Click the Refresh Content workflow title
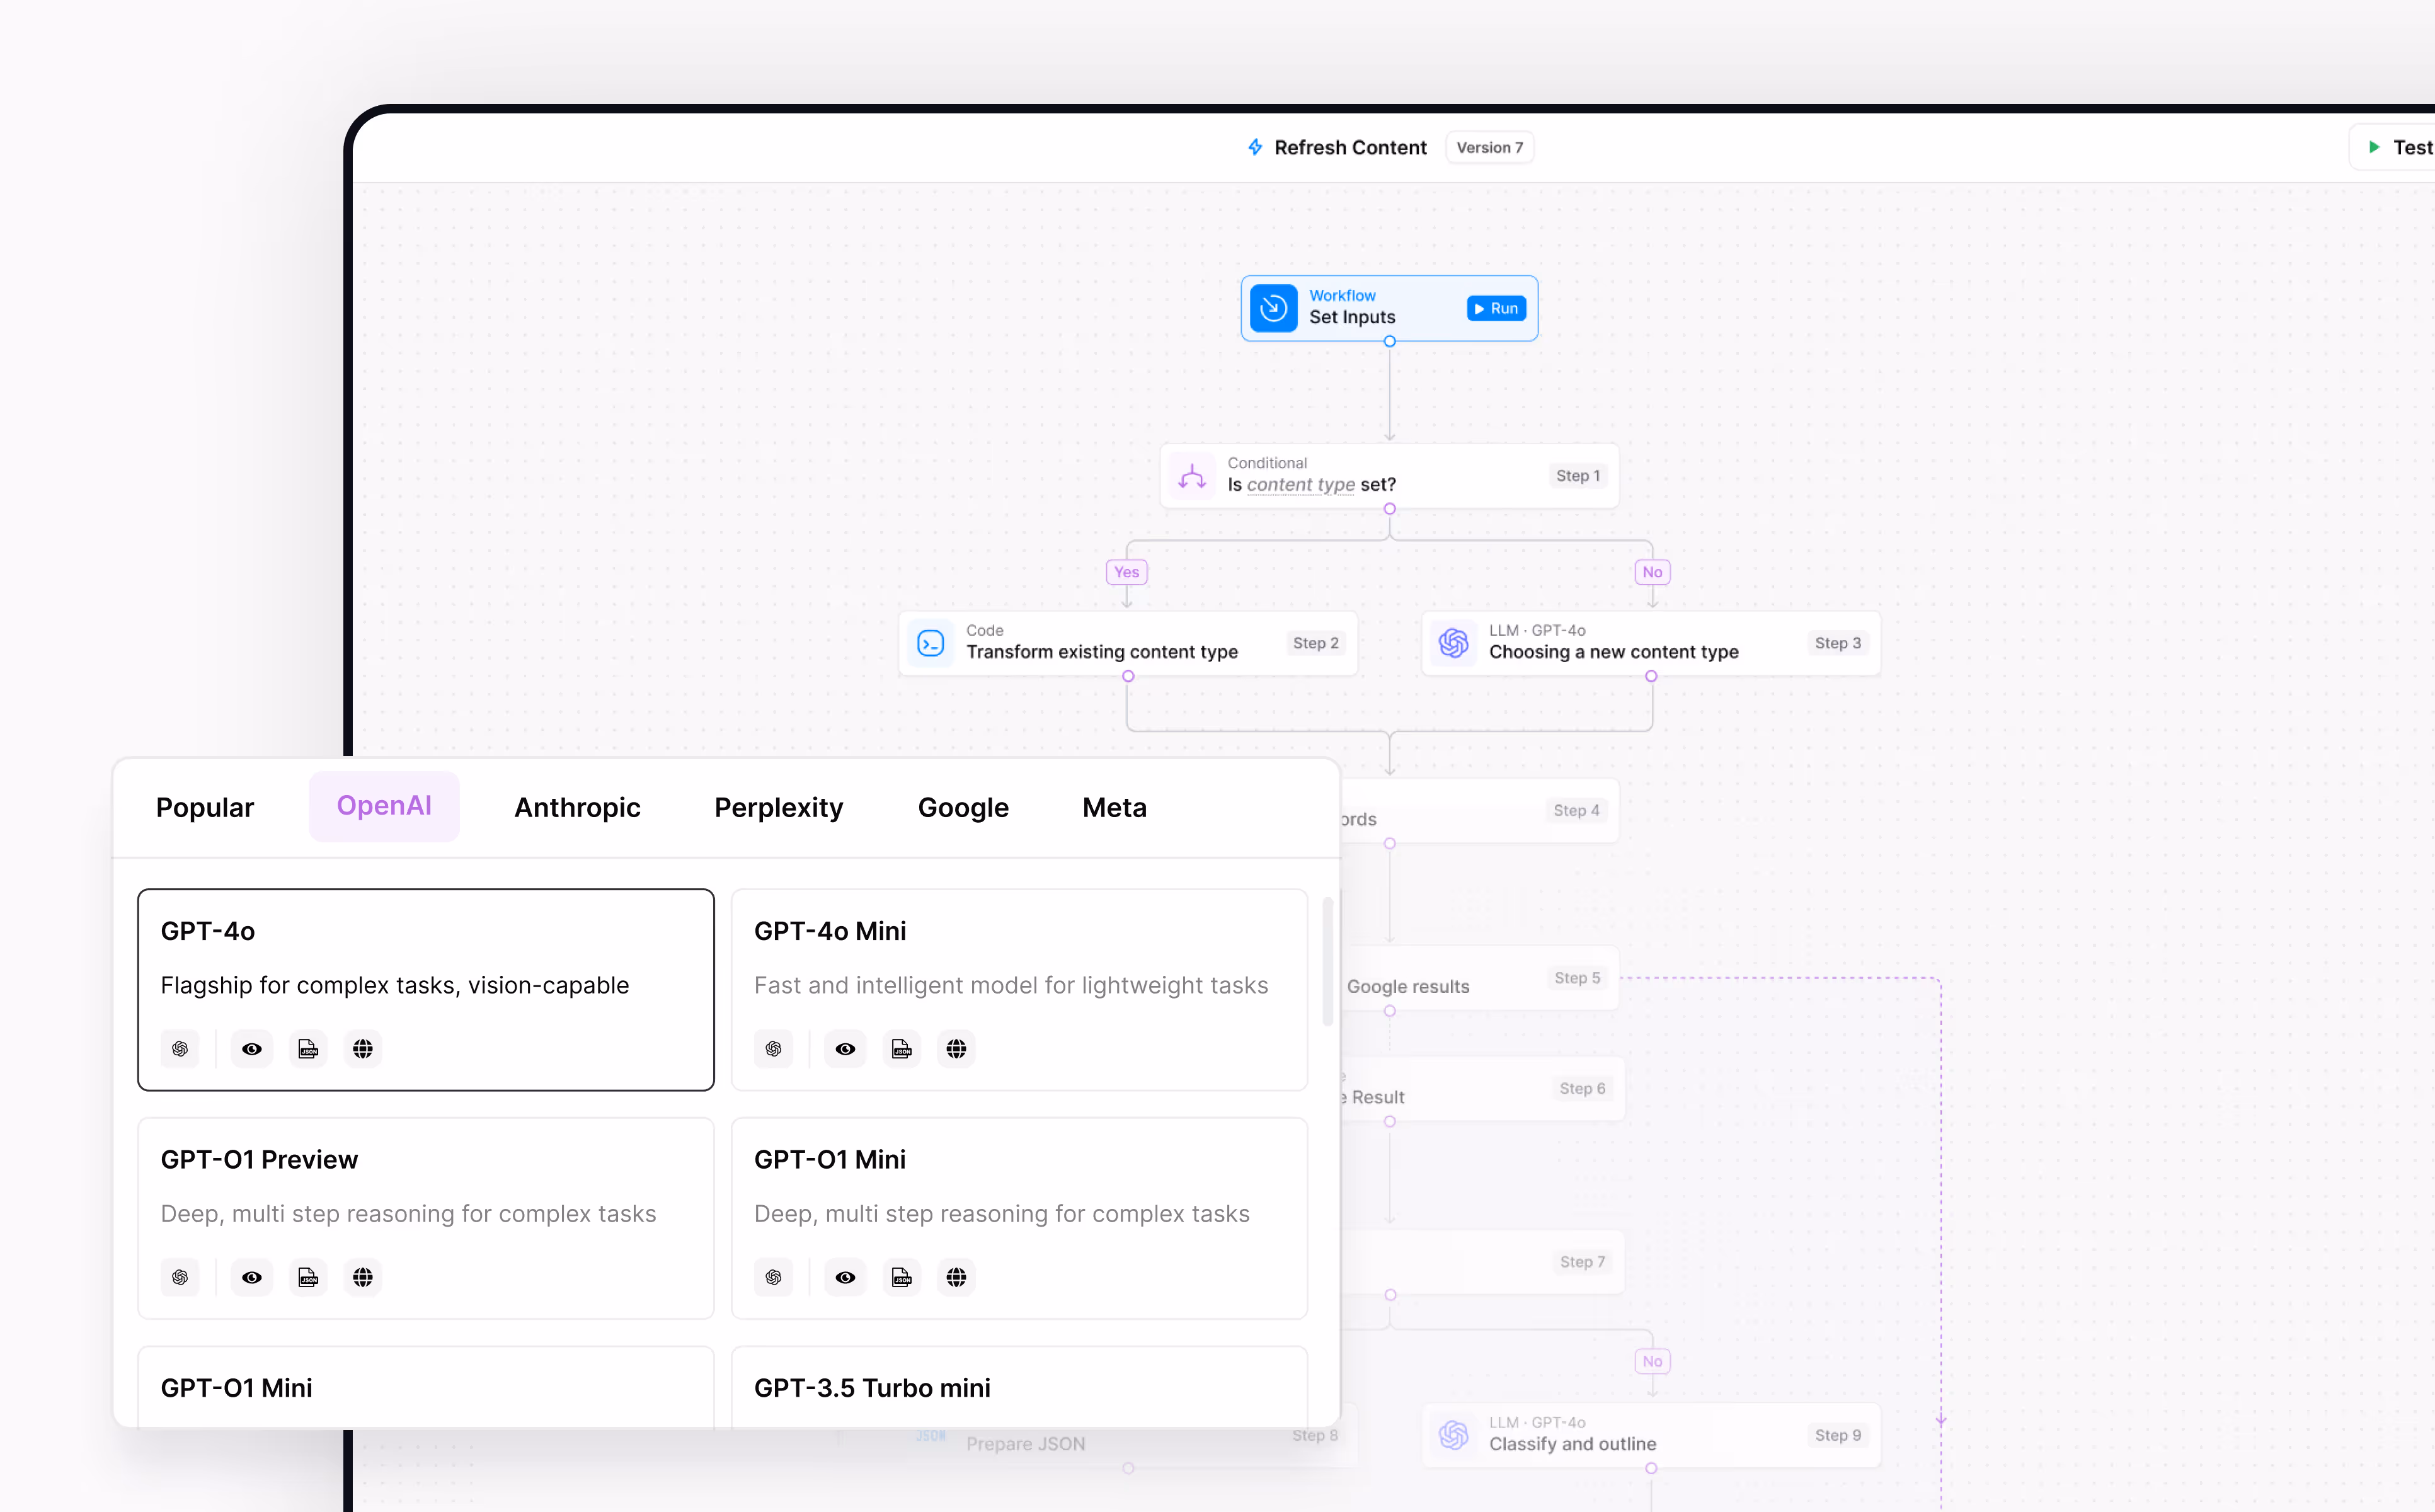The image size is (2435, 1512). (1350, 147)
